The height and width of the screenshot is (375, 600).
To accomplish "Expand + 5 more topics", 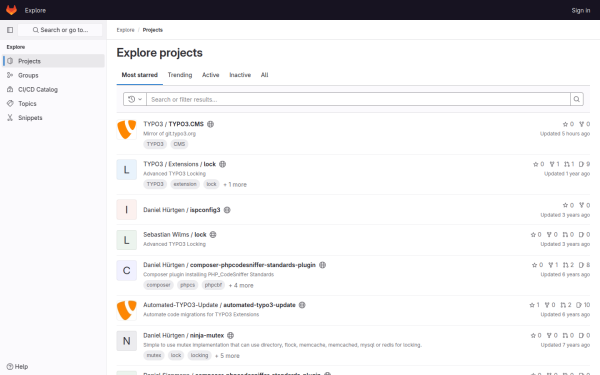I will [227, 356].
